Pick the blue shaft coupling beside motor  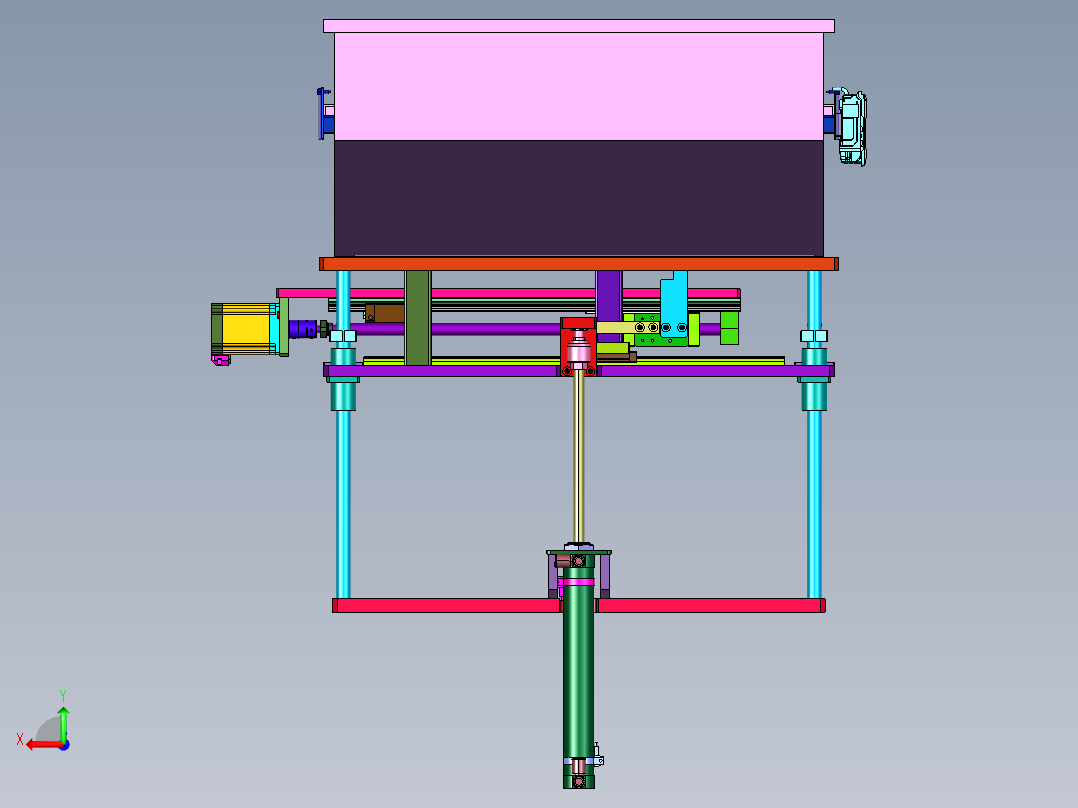(302, 329)
